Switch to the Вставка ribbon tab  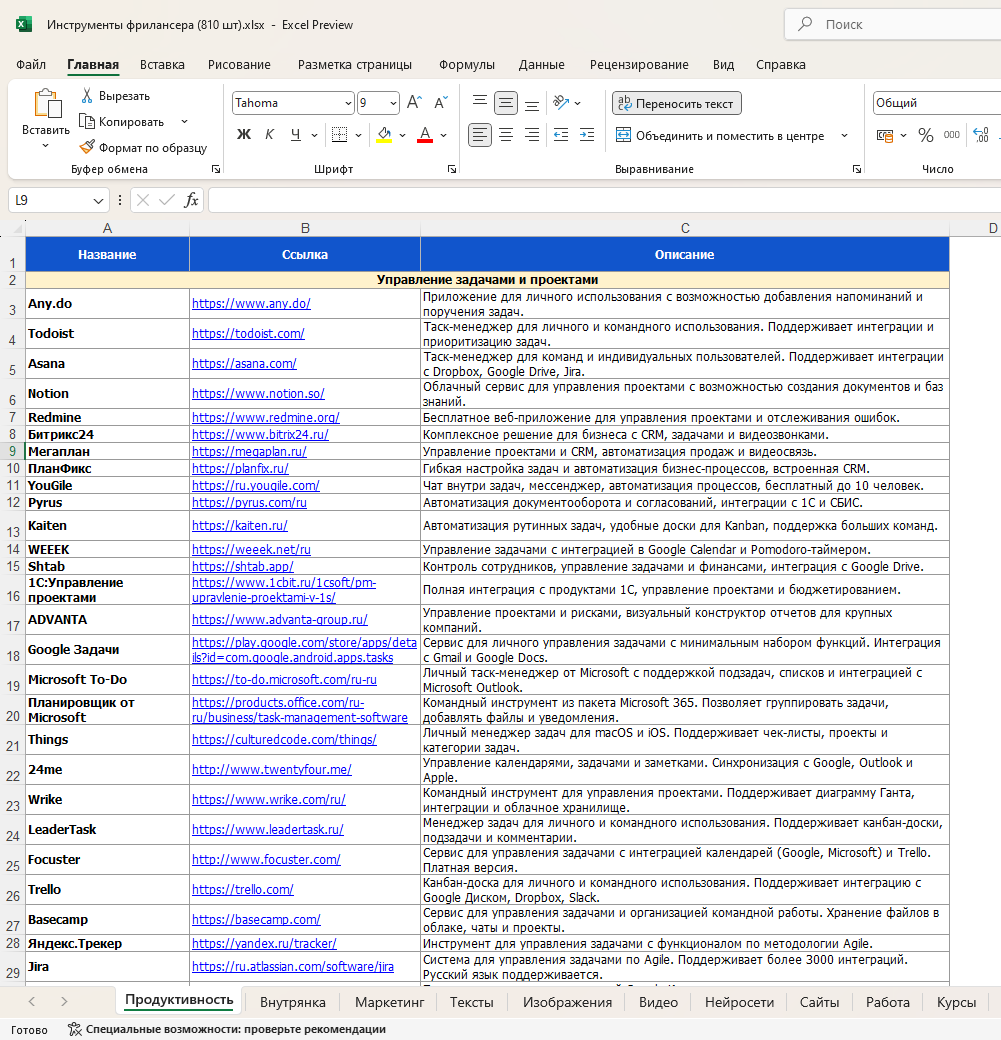162,64
